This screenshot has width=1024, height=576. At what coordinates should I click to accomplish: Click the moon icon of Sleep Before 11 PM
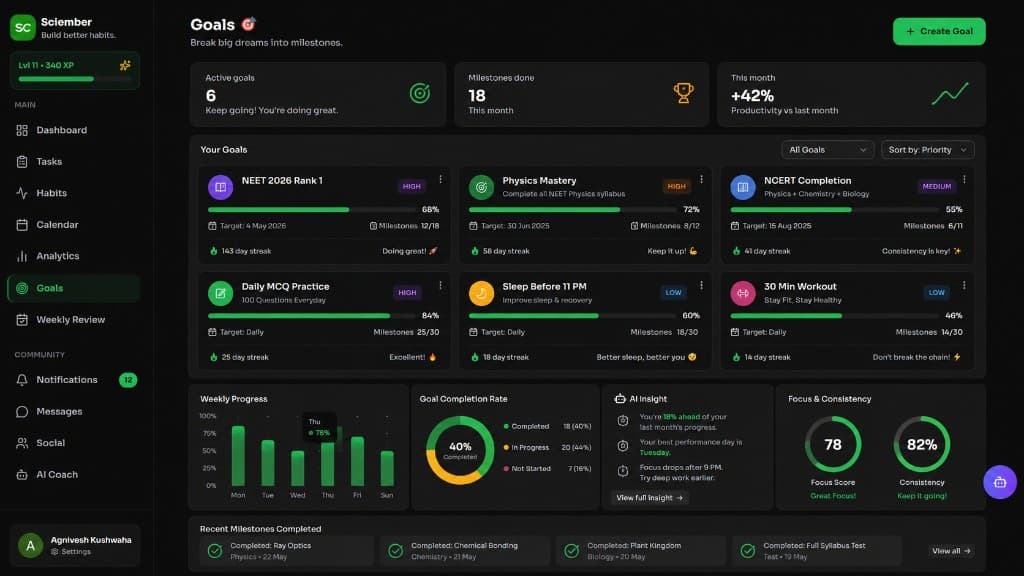(x=481, y=293)
